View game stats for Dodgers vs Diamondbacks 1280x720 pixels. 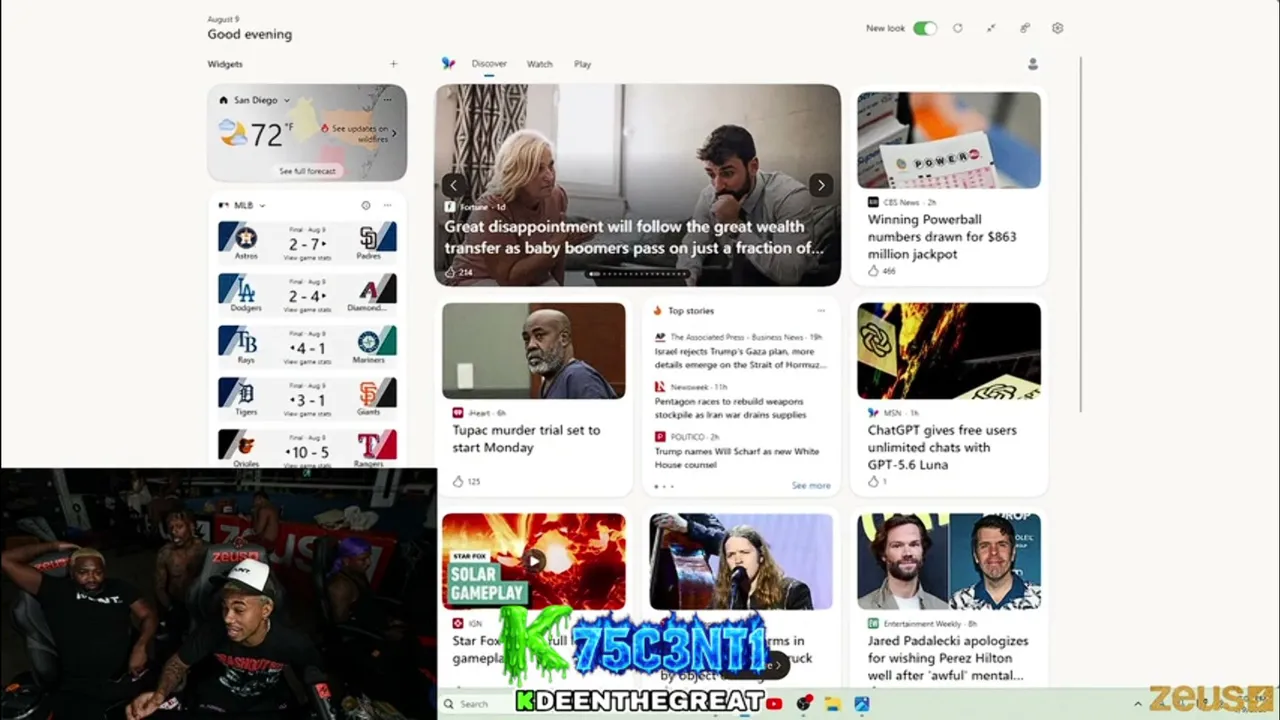click(x=307, y=310)
